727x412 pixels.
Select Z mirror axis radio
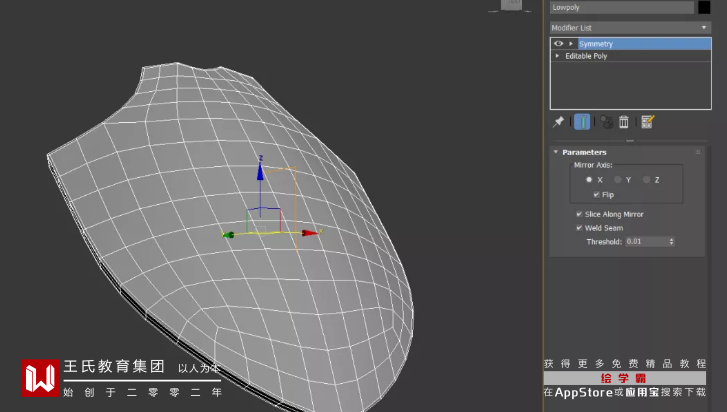(x=646, y=179)
